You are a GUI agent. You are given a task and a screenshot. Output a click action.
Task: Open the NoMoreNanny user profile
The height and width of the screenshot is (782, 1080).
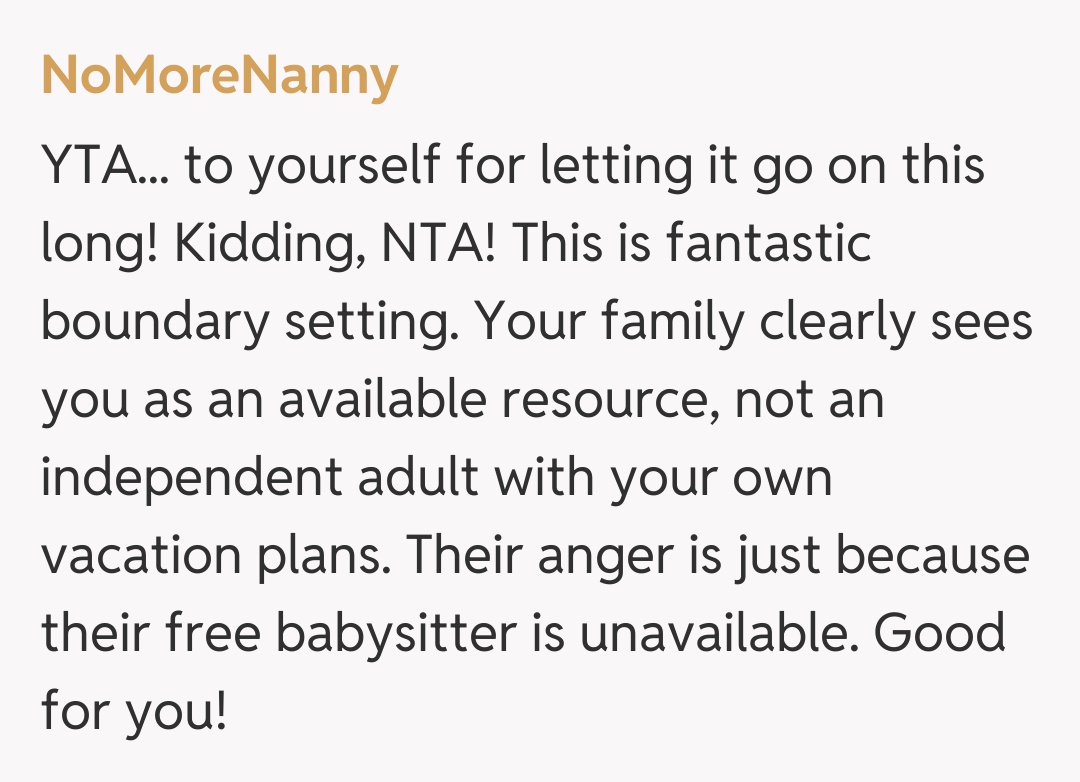[x=219, y=76]
